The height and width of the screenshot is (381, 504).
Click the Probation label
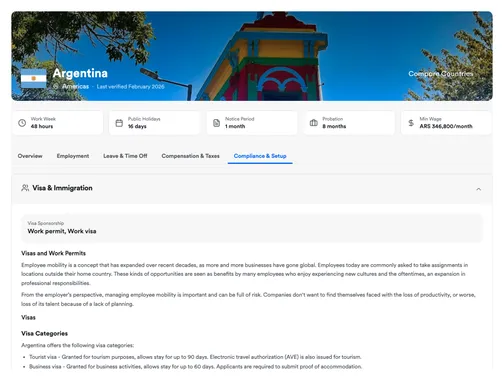click(333, 119)
